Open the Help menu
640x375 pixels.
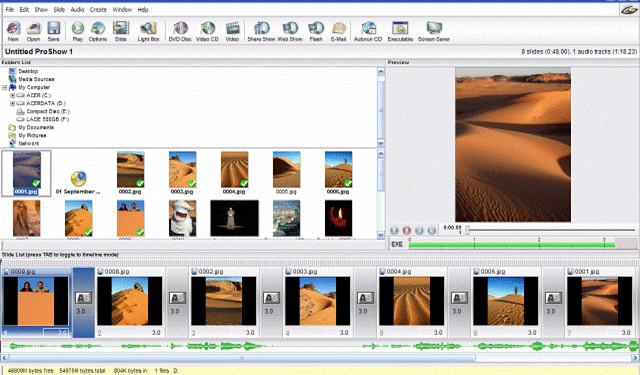(x=143, y=9)
